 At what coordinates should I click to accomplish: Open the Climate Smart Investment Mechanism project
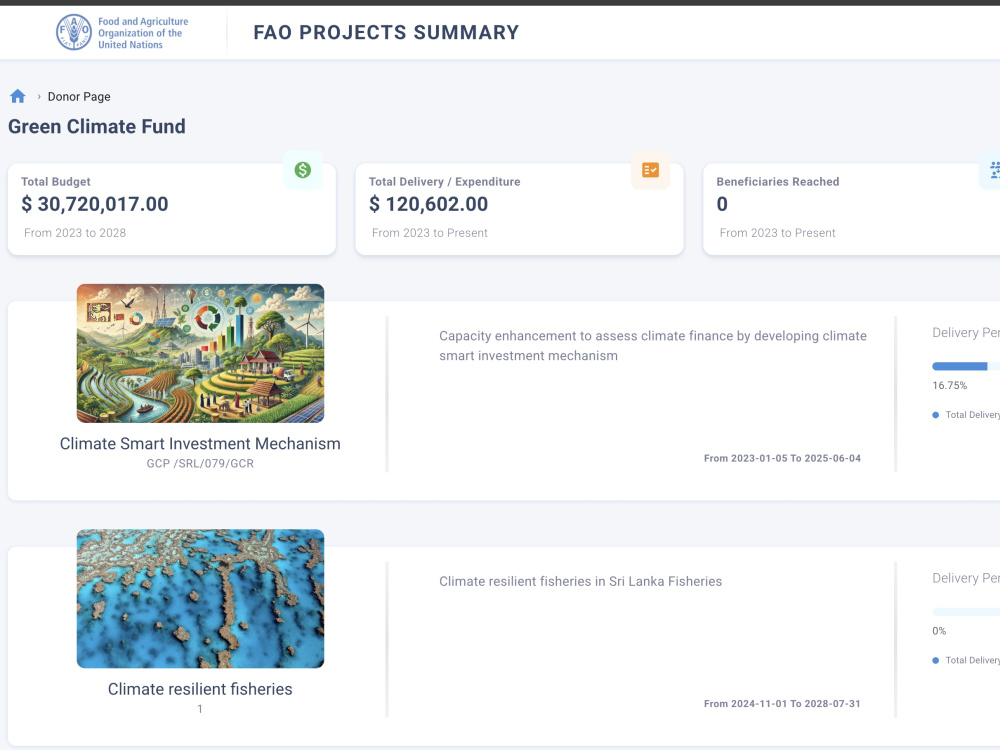coord(200,444)
